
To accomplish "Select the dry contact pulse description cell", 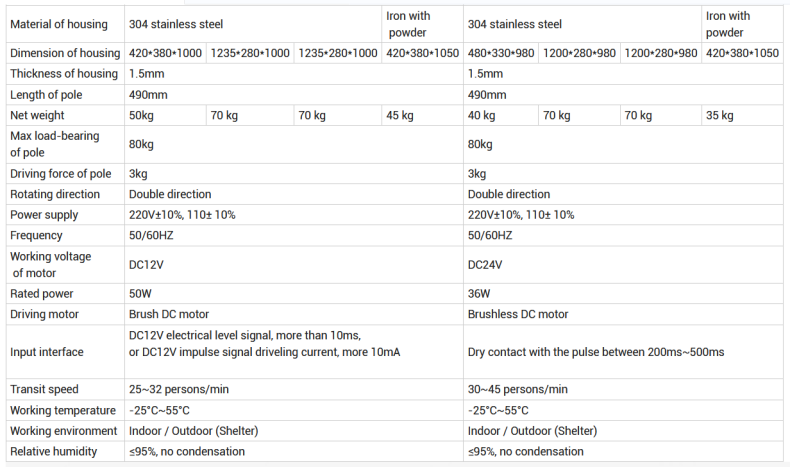I will click(x=596, y=352).
